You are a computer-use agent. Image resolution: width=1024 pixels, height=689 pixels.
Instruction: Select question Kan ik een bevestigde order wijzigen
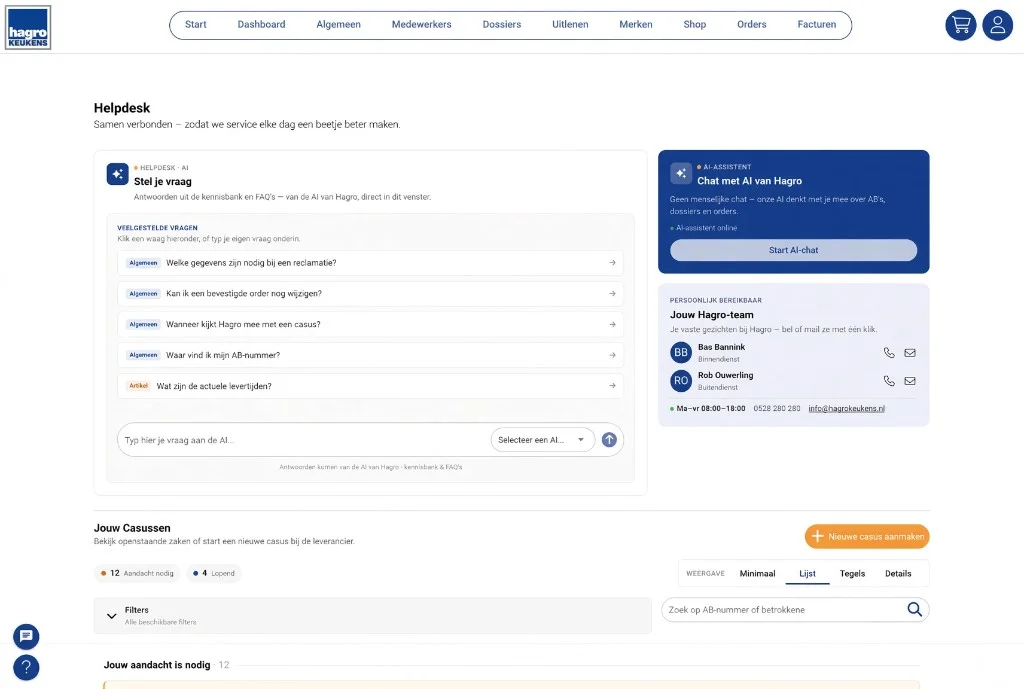pyautogui.click(x=370, y=293)
